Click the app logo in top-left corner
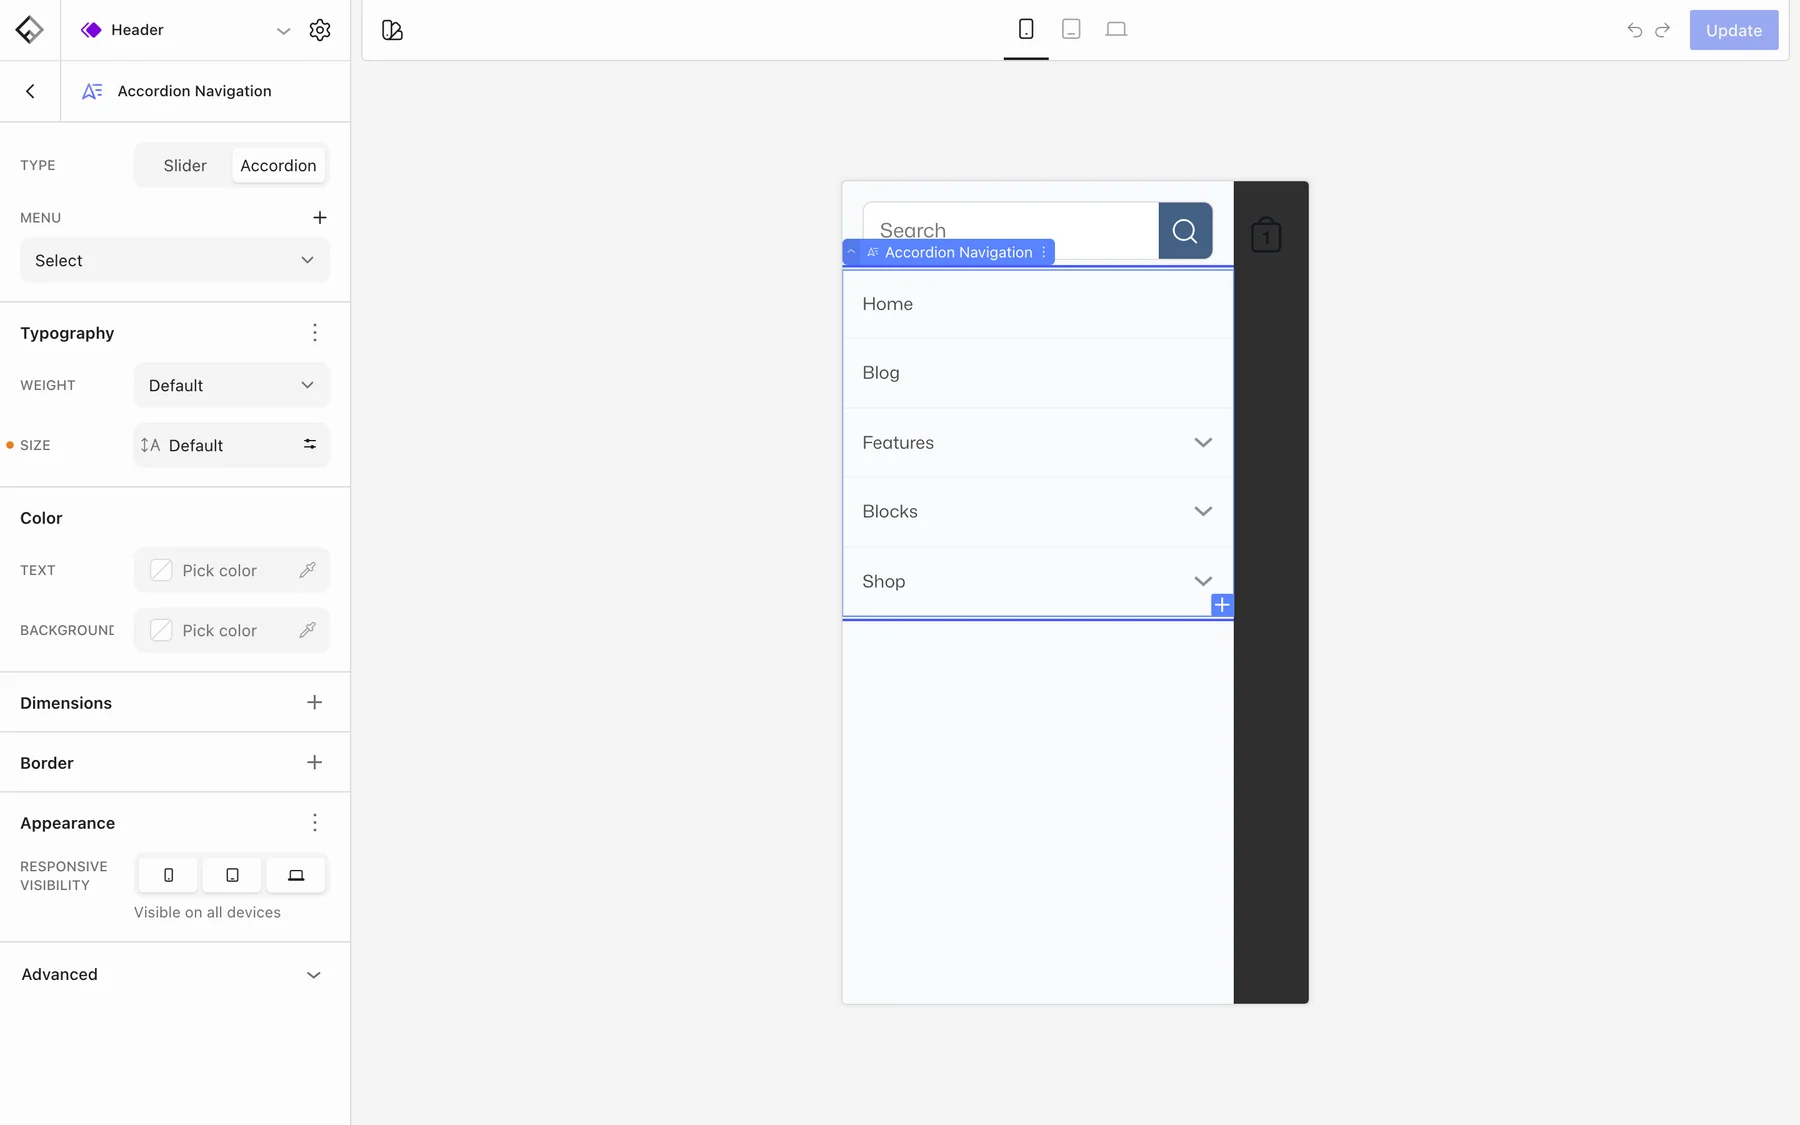 tap(29, 30)
